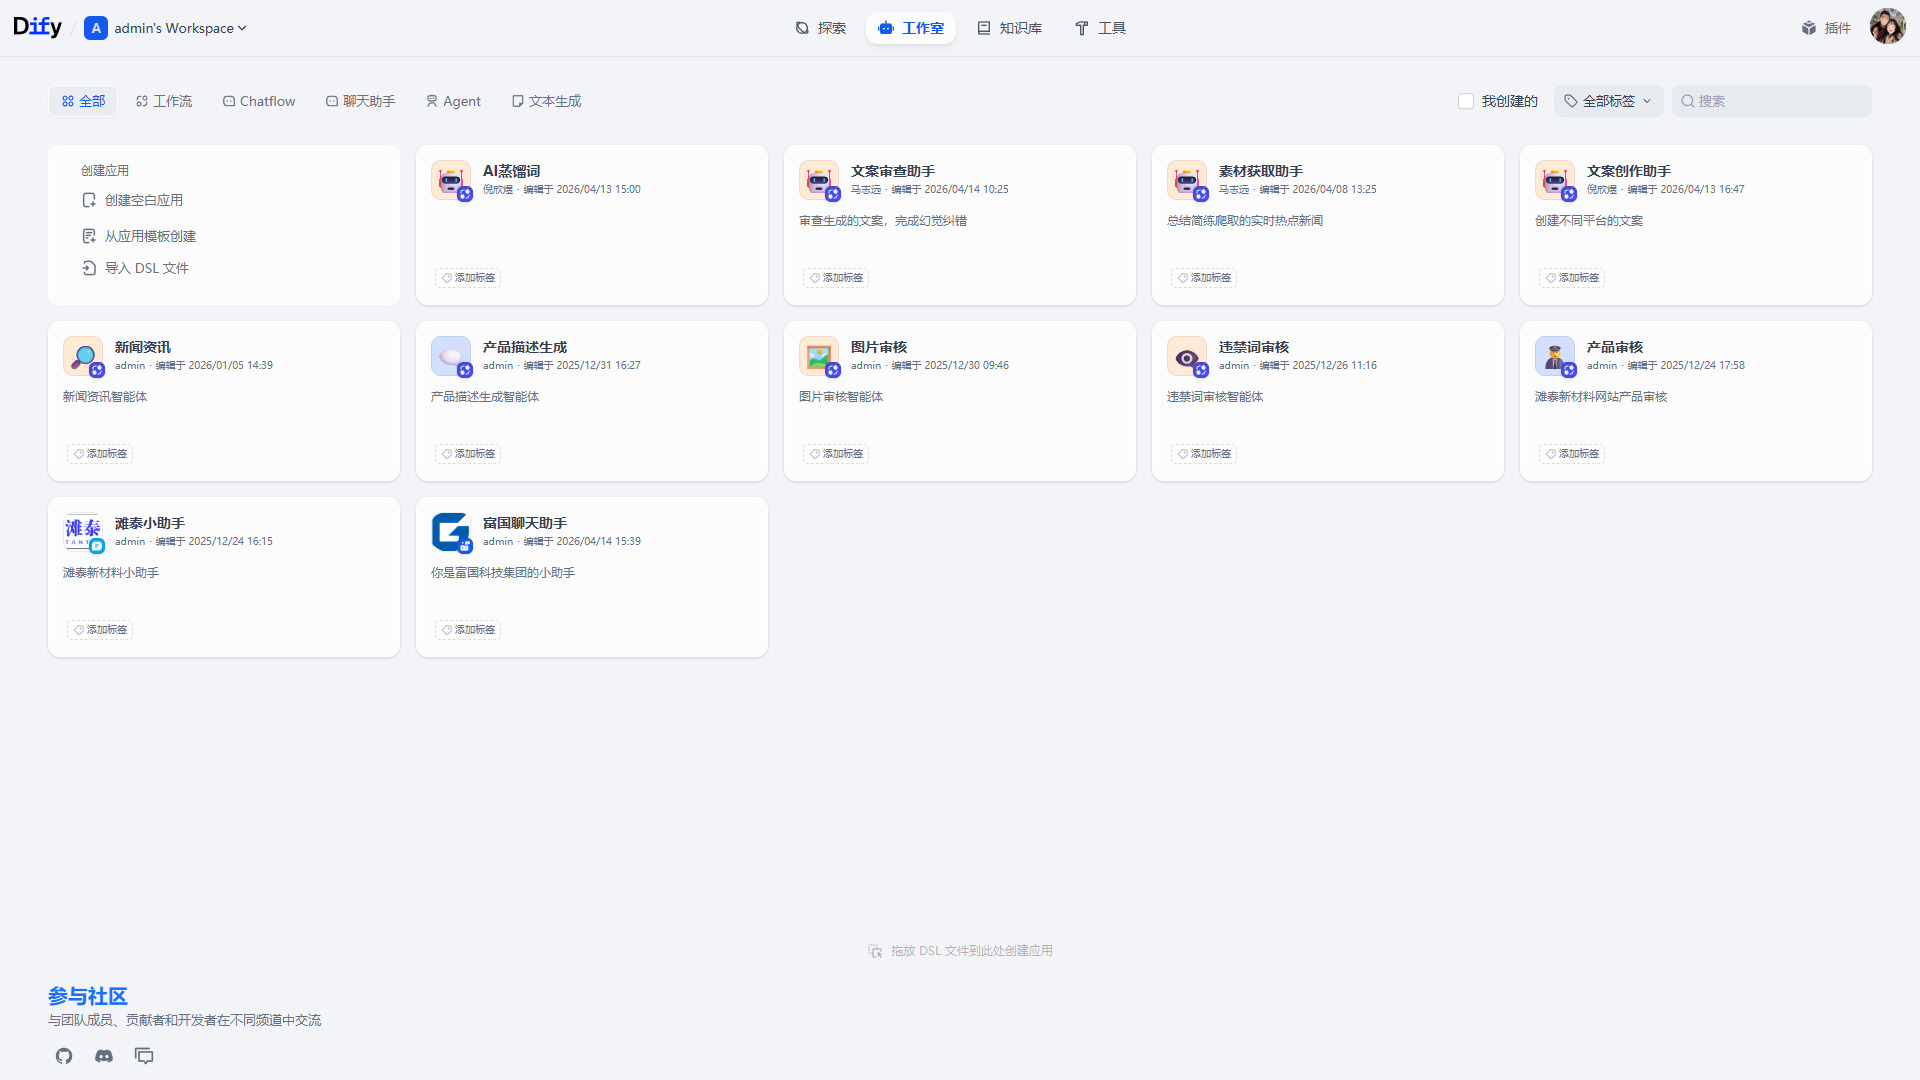Expand the 全部标签 tag filter dropdown
The image size is (1920, 1080).
pyautogui.click(x=1608, y=101)
